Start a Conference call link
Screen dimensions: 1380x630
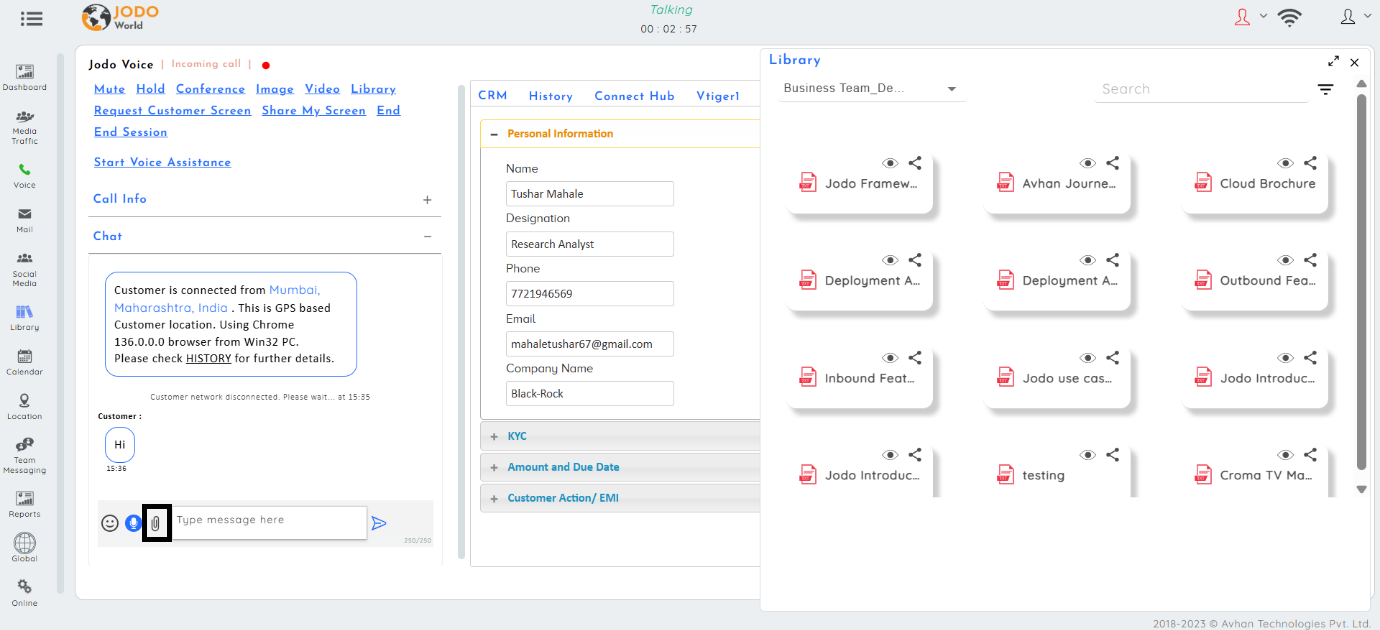pyautogui.click(x=210, y=89)
